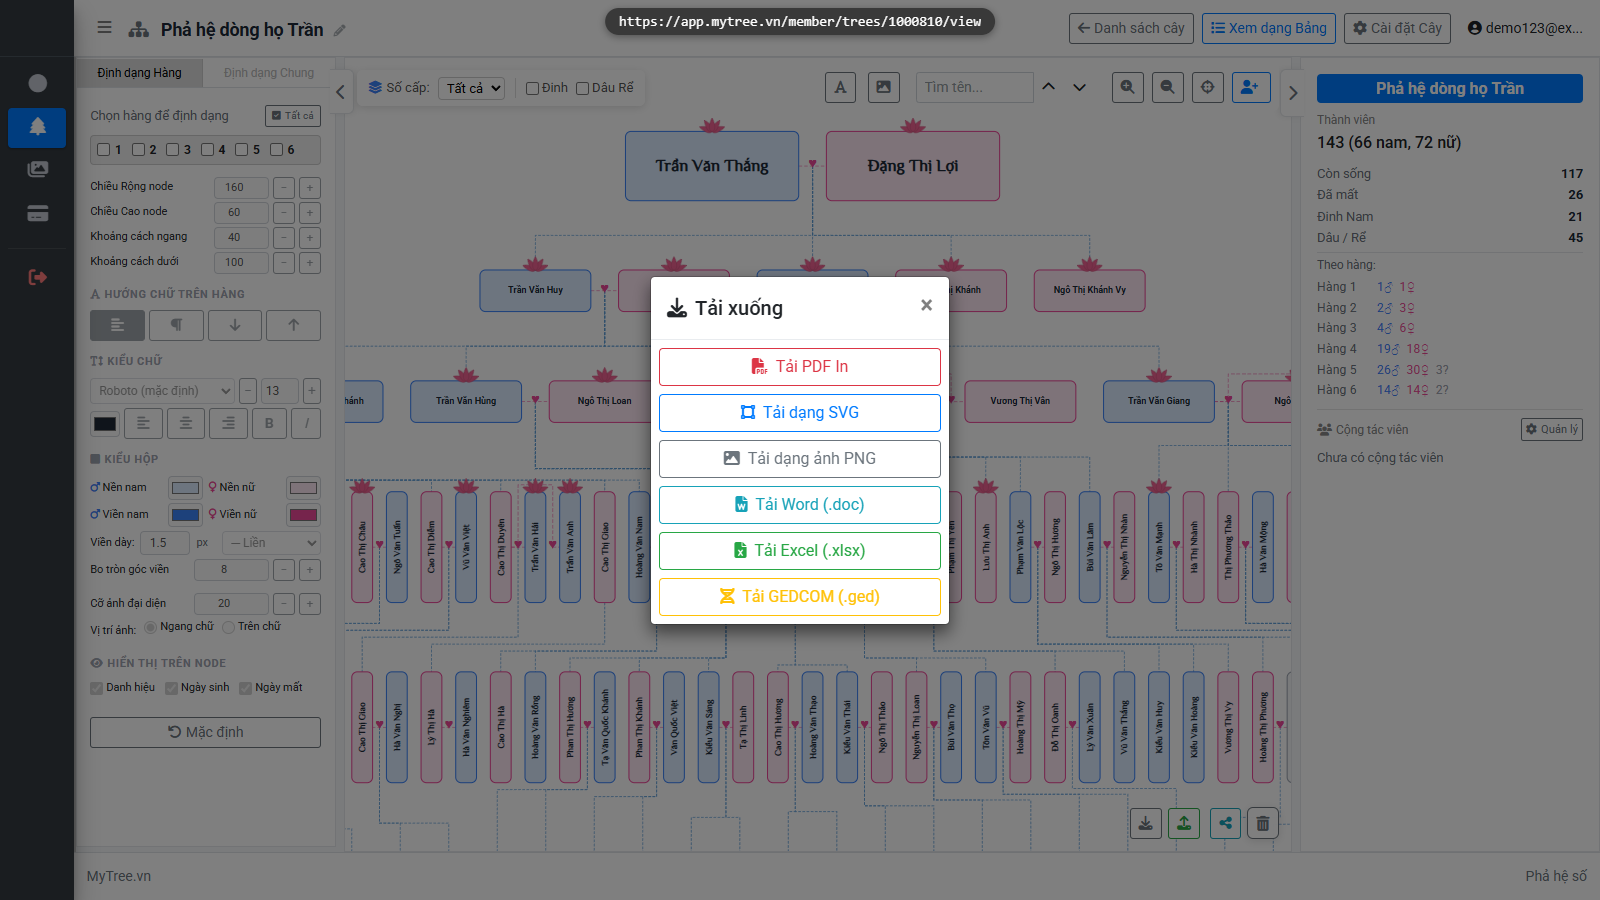The height and width of the screenshot is (900, 1600).
Task: Check the row 3 checkbox
Action: pos(172,150)
